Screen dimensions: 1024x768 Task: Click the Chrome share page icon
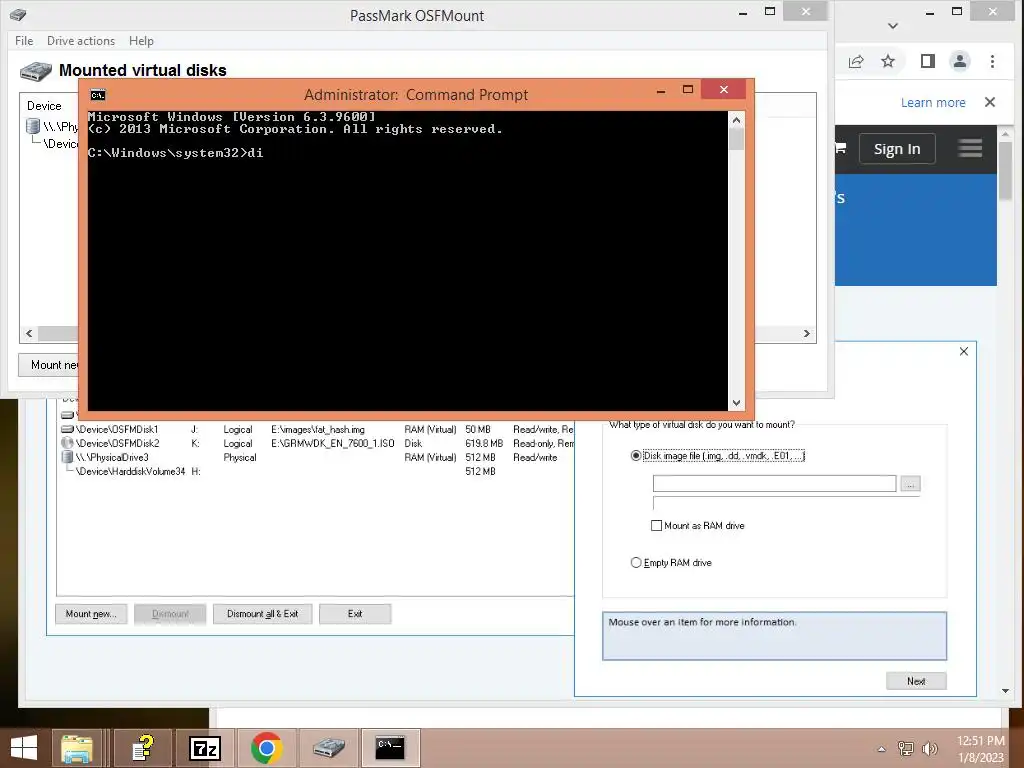[x=856, y=61]
